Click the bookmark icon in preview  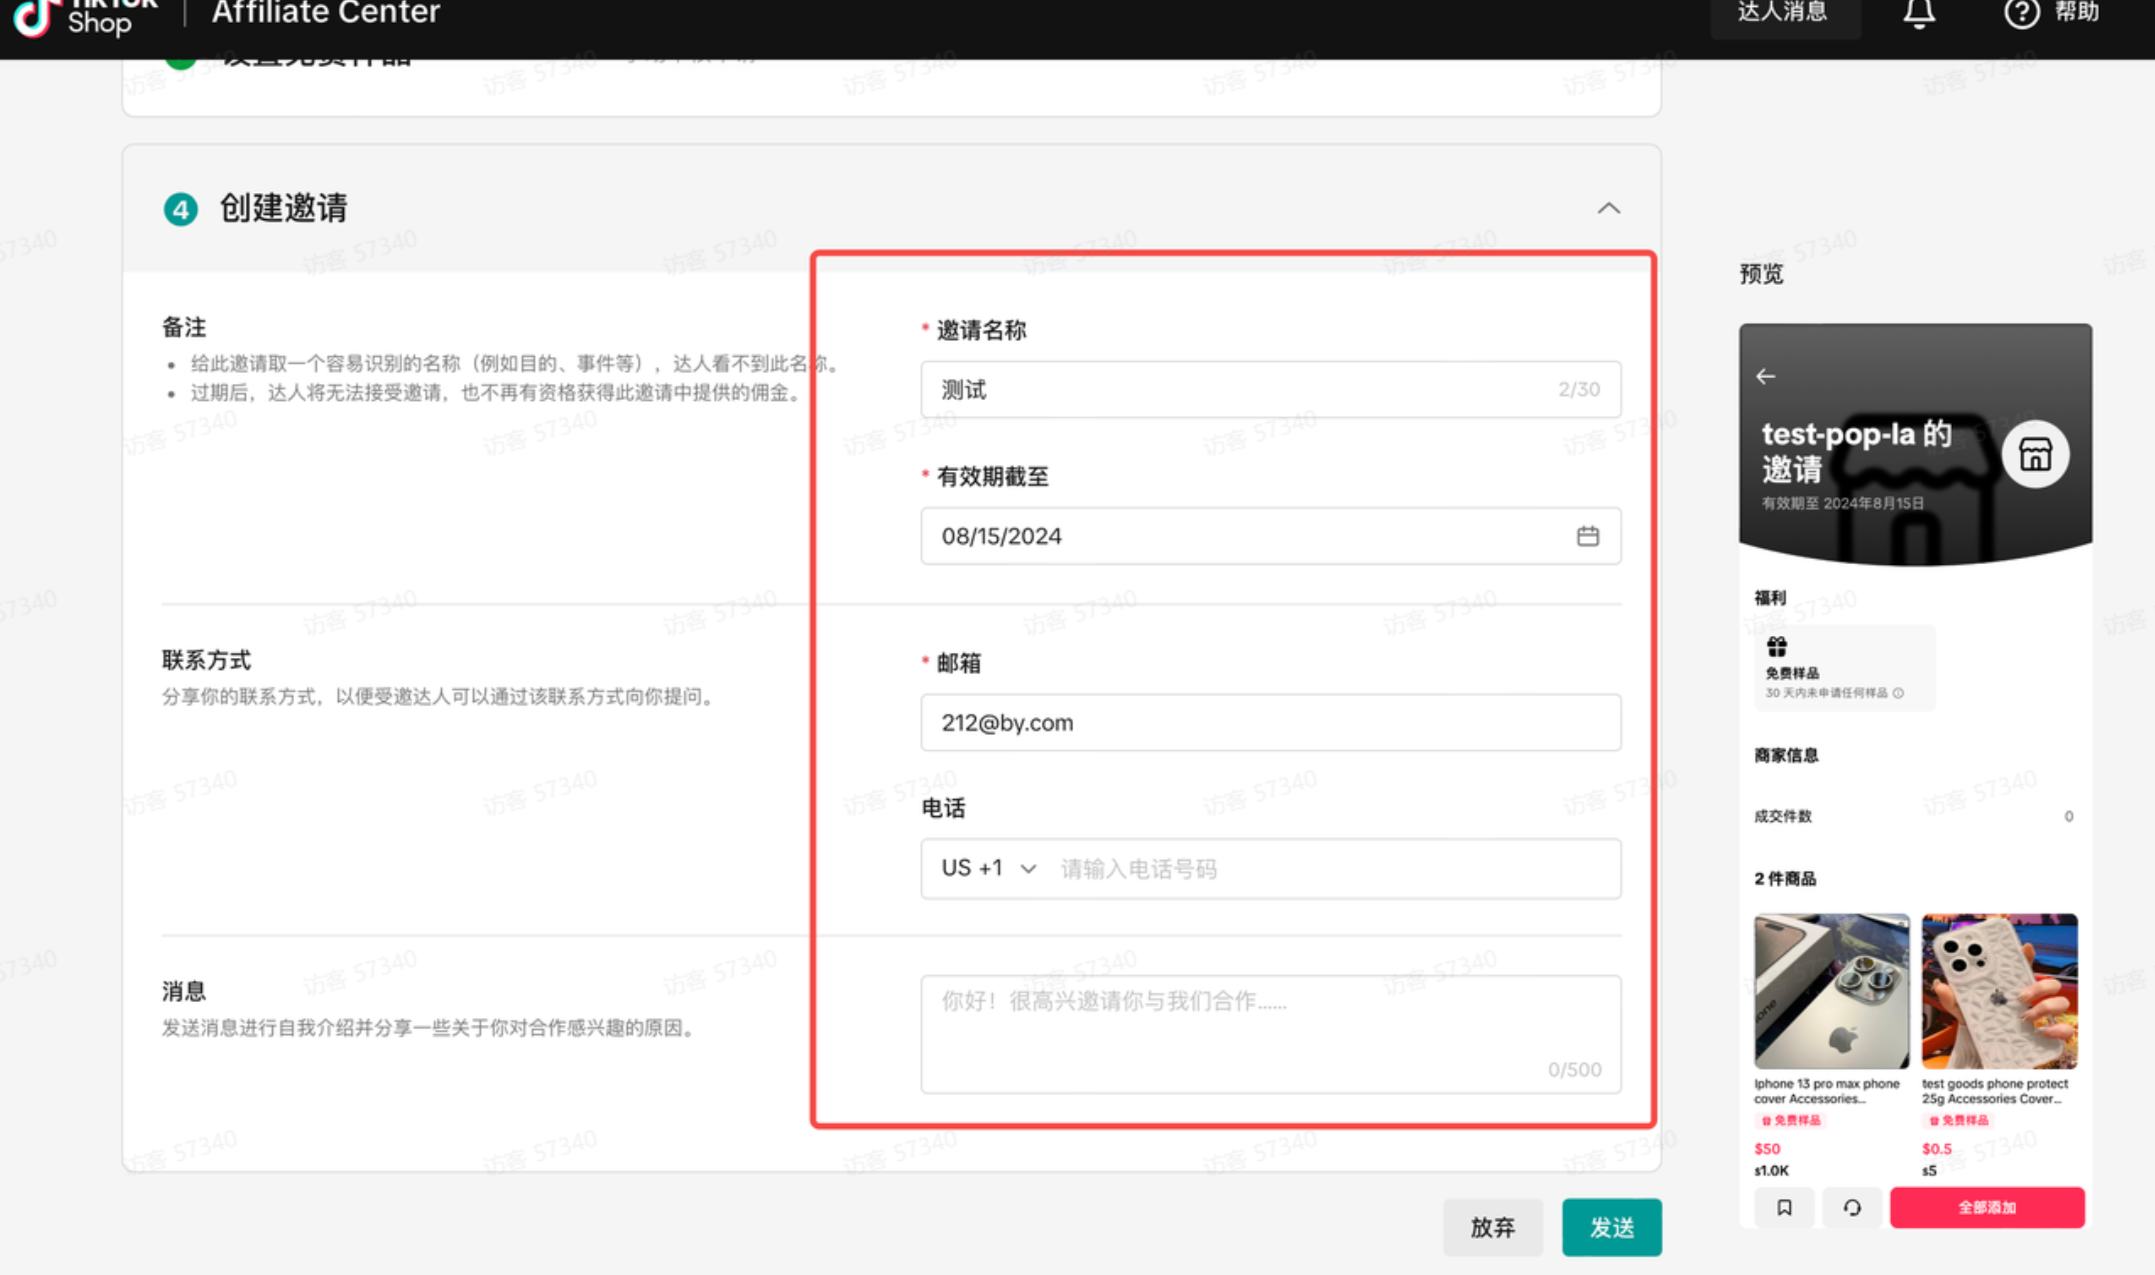tap(1784, 1208)
